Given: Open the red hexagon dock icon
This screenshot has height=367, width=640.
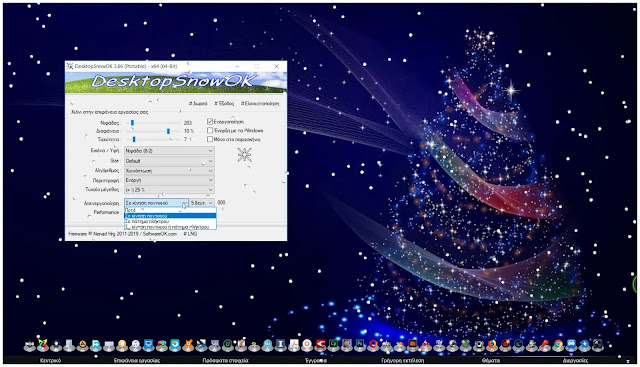Looking at the screenshot, I should 373,344.
